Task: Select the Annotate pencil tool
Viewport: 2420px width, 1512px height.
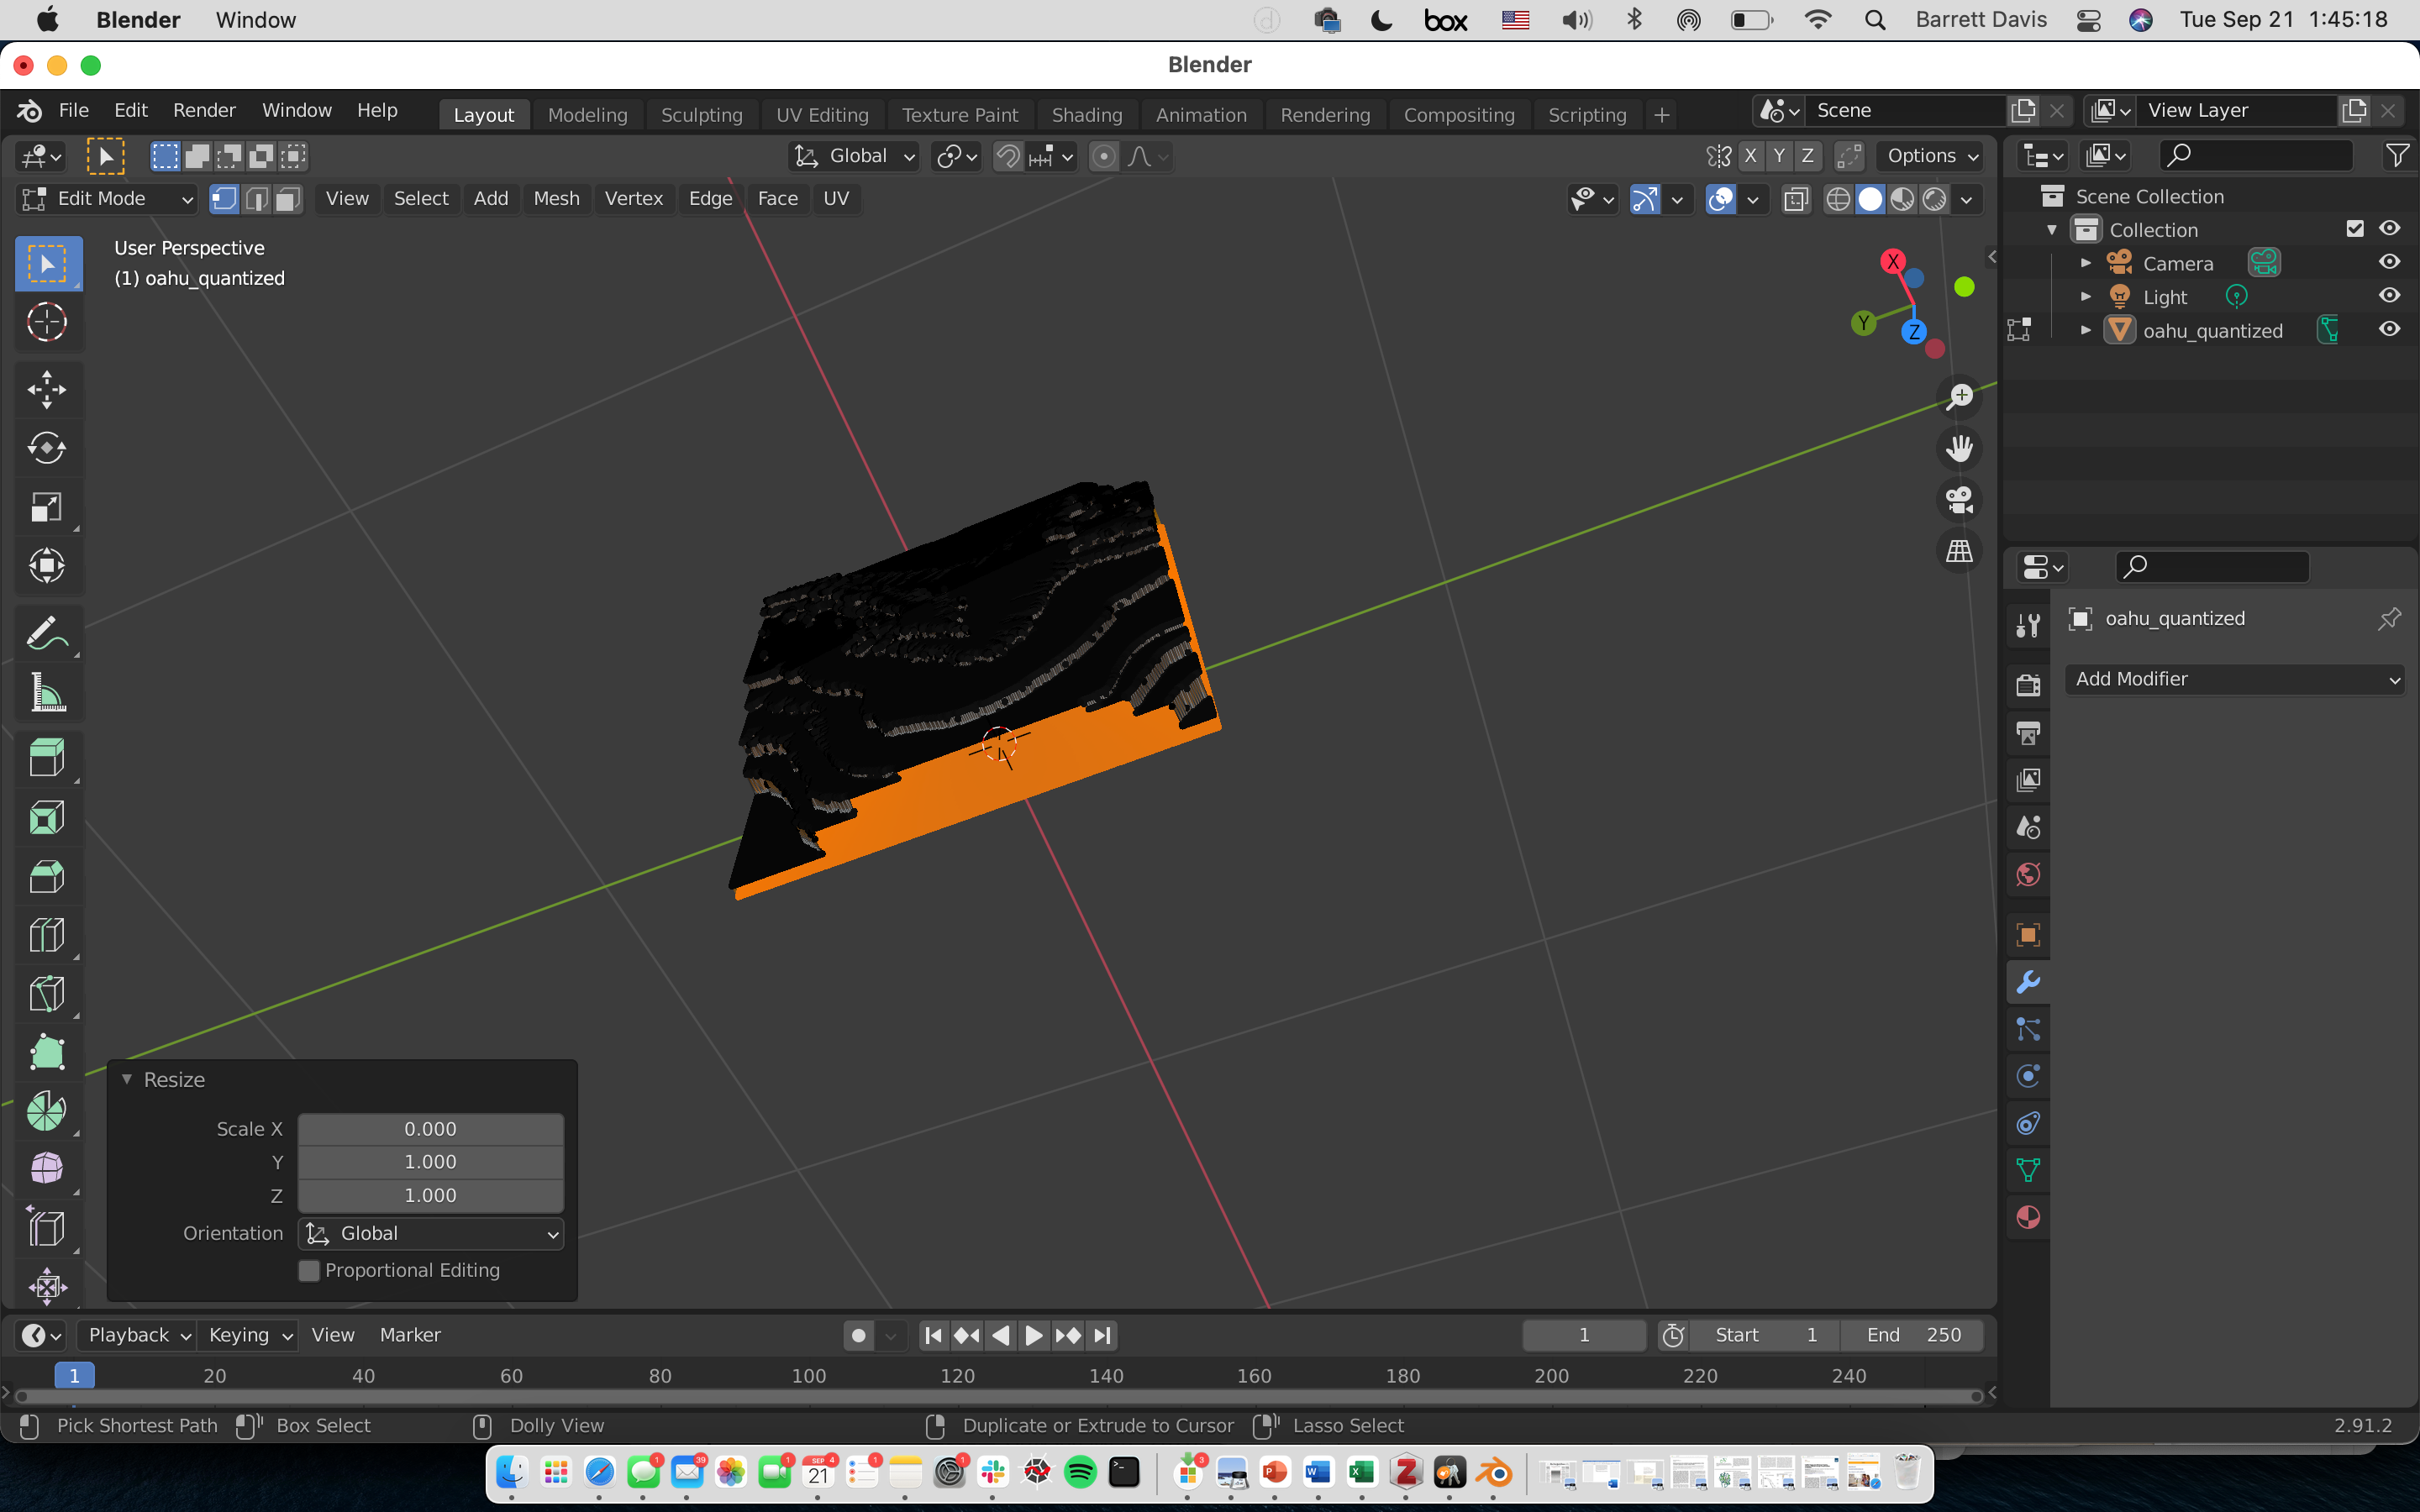Action: [x=47, y=634]
